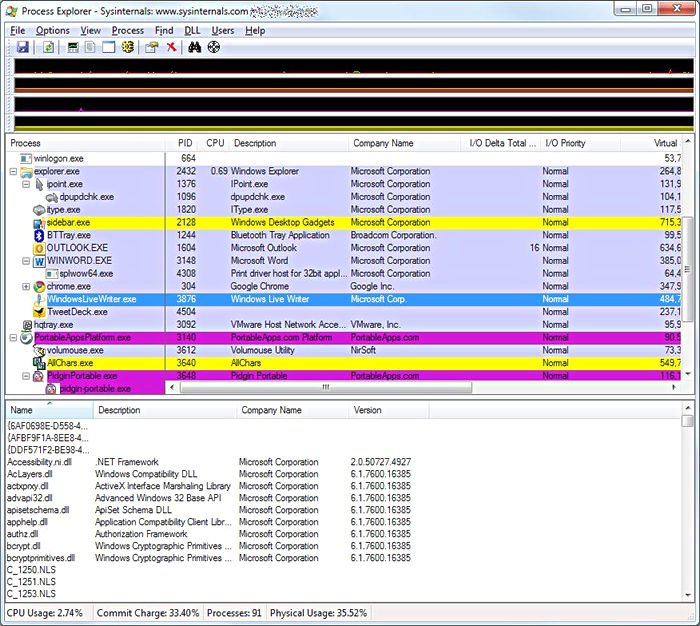This screenshot has width=700, height=626.
Task: Click the top CPU usage graph
Action: point(353,66)
